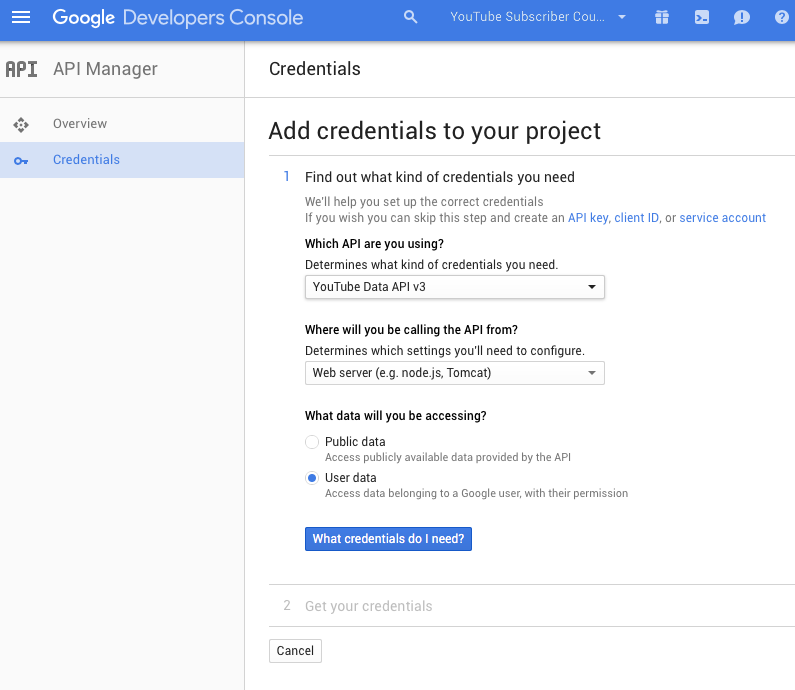This screenshot has width=795, height=690.
Task: Expand the YouTube Data API v3 dropdown
Action: (454, 287)
